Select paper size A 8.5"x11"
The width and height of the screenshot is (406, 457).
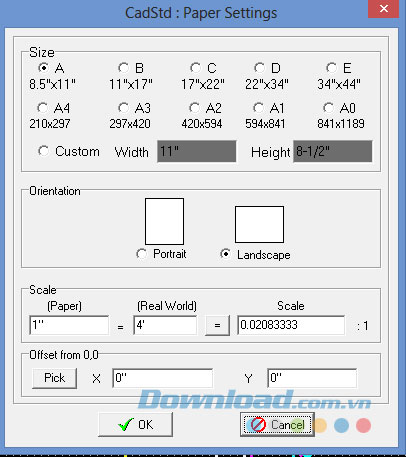[43, 68]
